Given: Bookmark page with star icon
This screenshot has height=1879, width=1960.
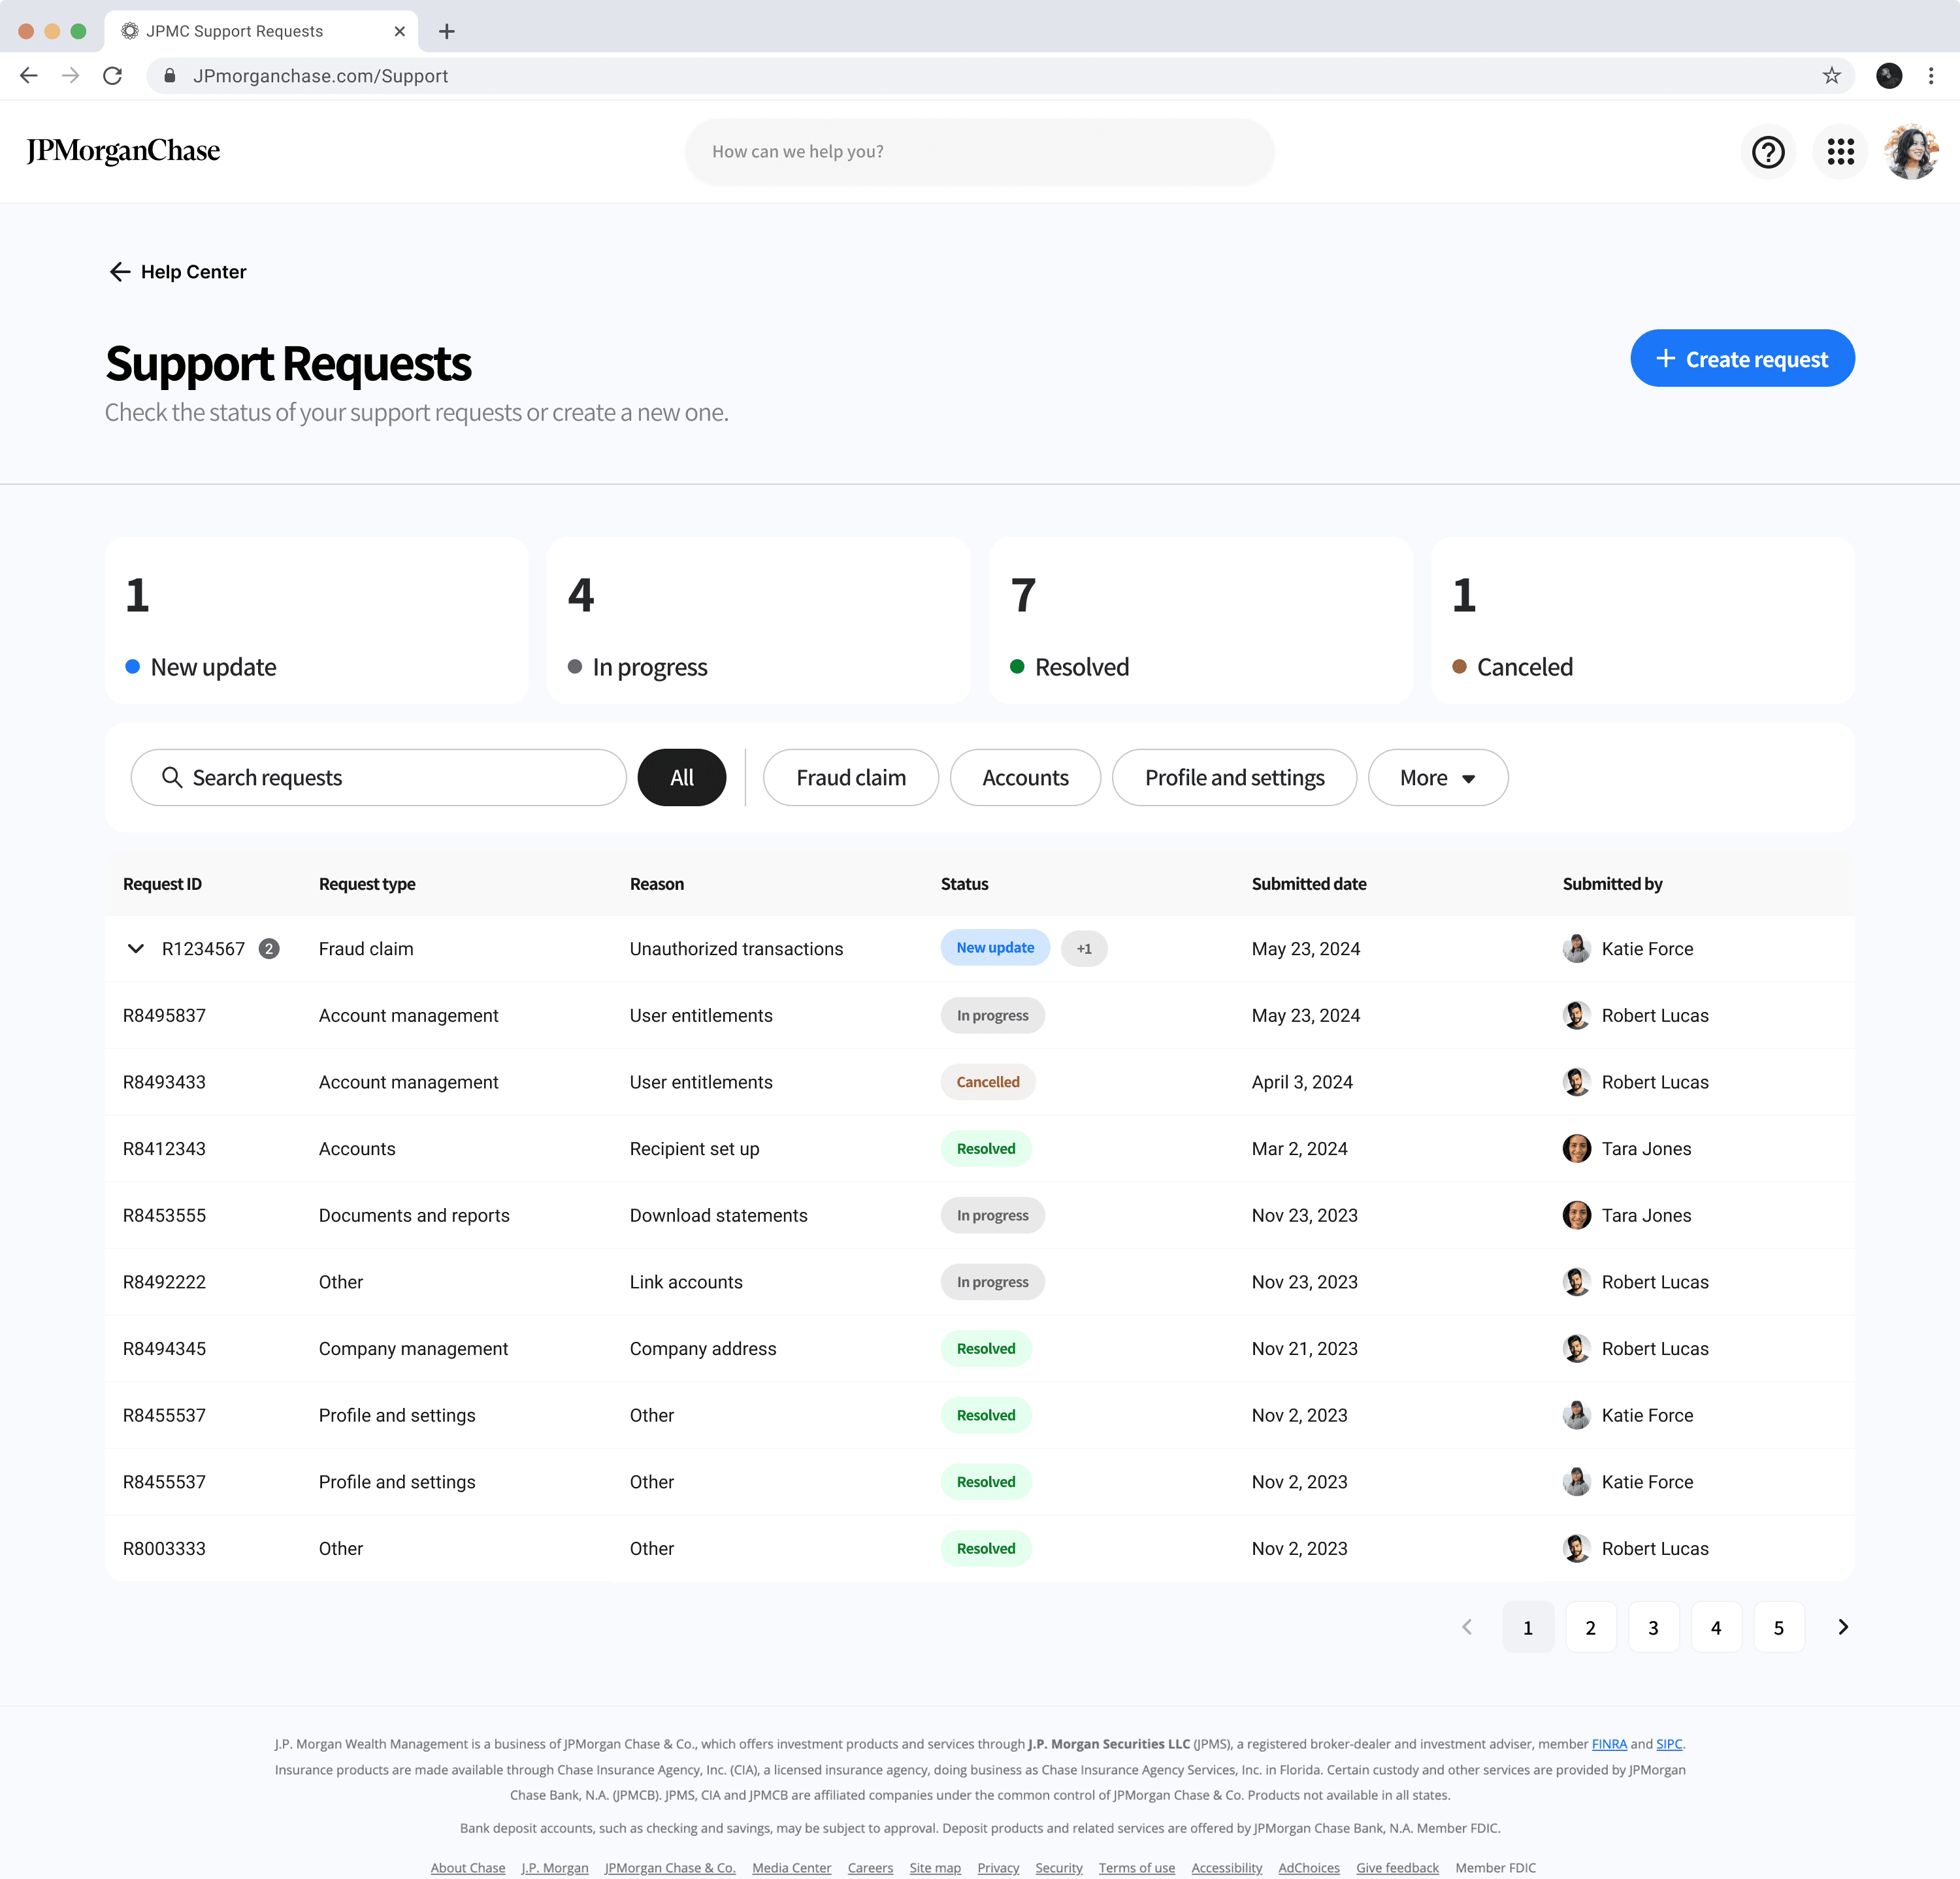Looking at the screenshot, I should [x=1831, y=76].
